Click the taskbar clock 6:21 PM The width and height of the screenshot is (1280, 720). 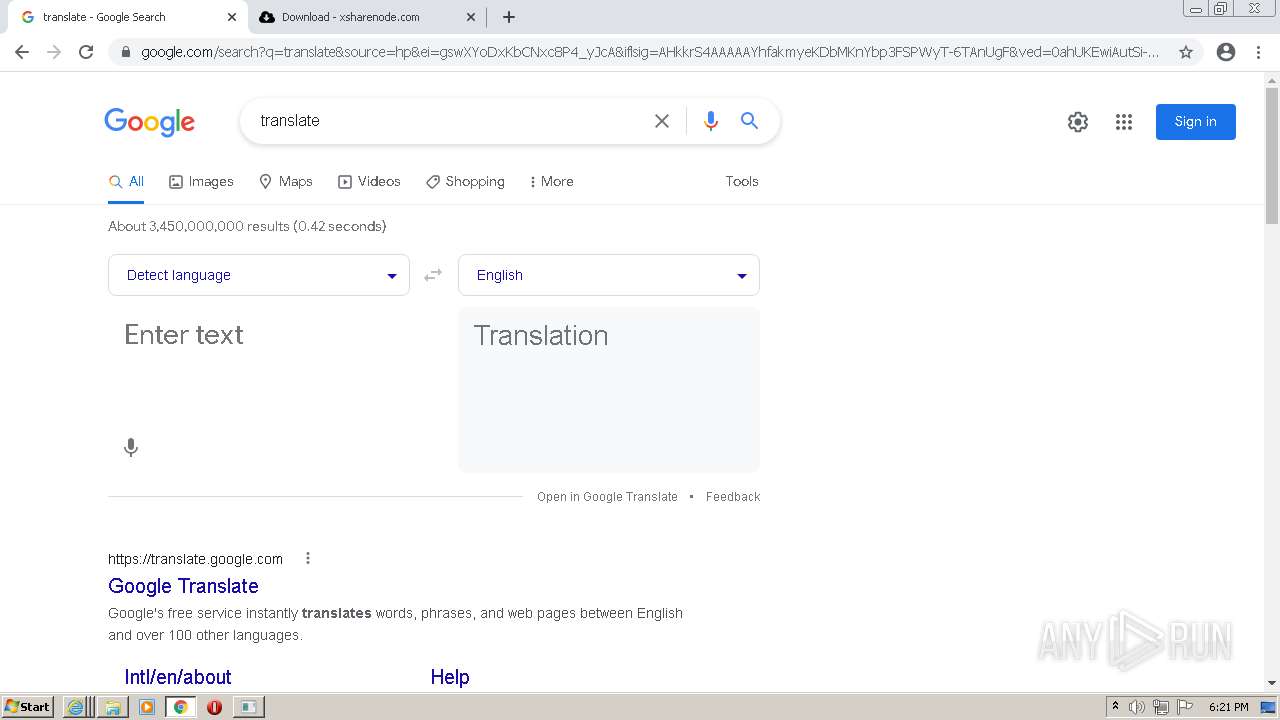pyautogui.click(x=1228, y=707)
